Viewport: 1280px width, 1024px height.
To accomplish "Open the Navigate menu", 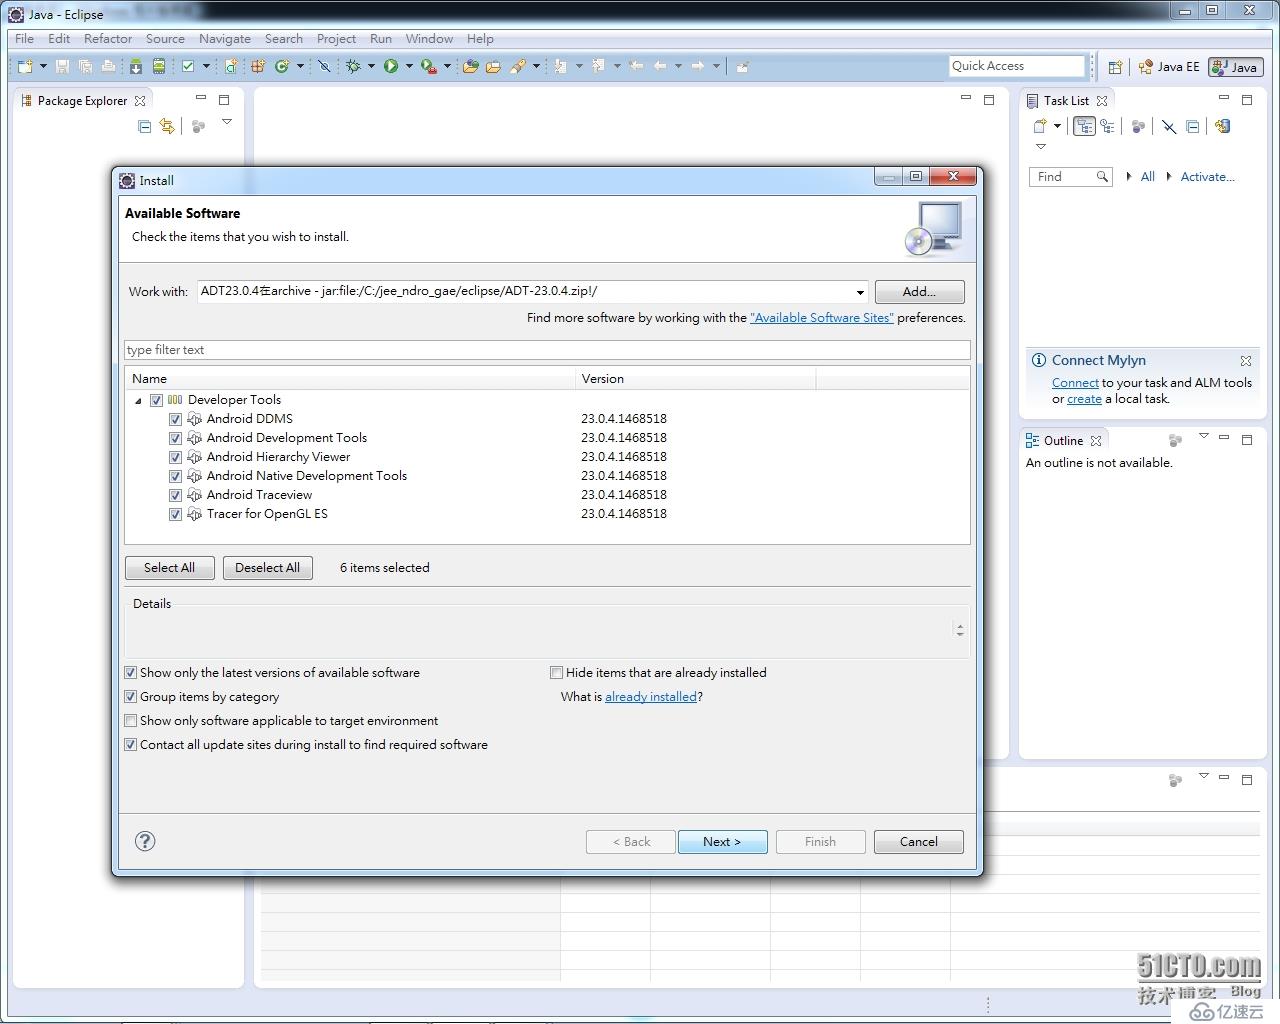I will tap(225, 39).
